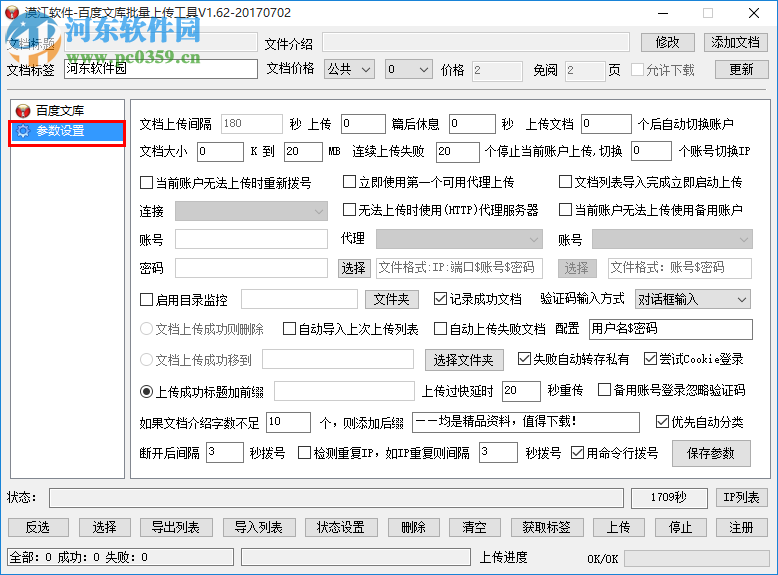This screenshot has width=778, height=575.
Task: Click the 更新 button
Action: coord(741,69)
